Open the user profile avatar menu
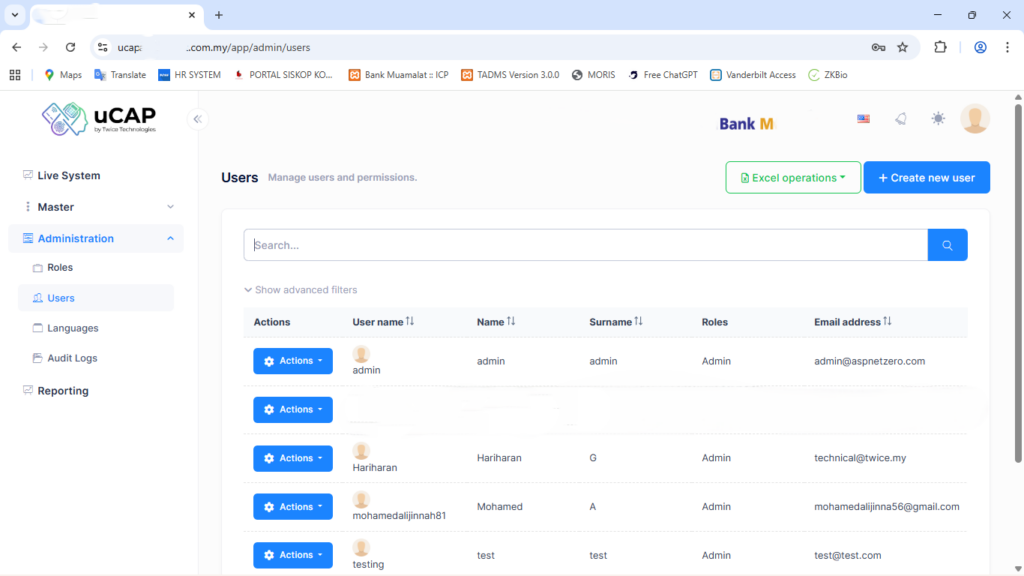 point(974,119)
